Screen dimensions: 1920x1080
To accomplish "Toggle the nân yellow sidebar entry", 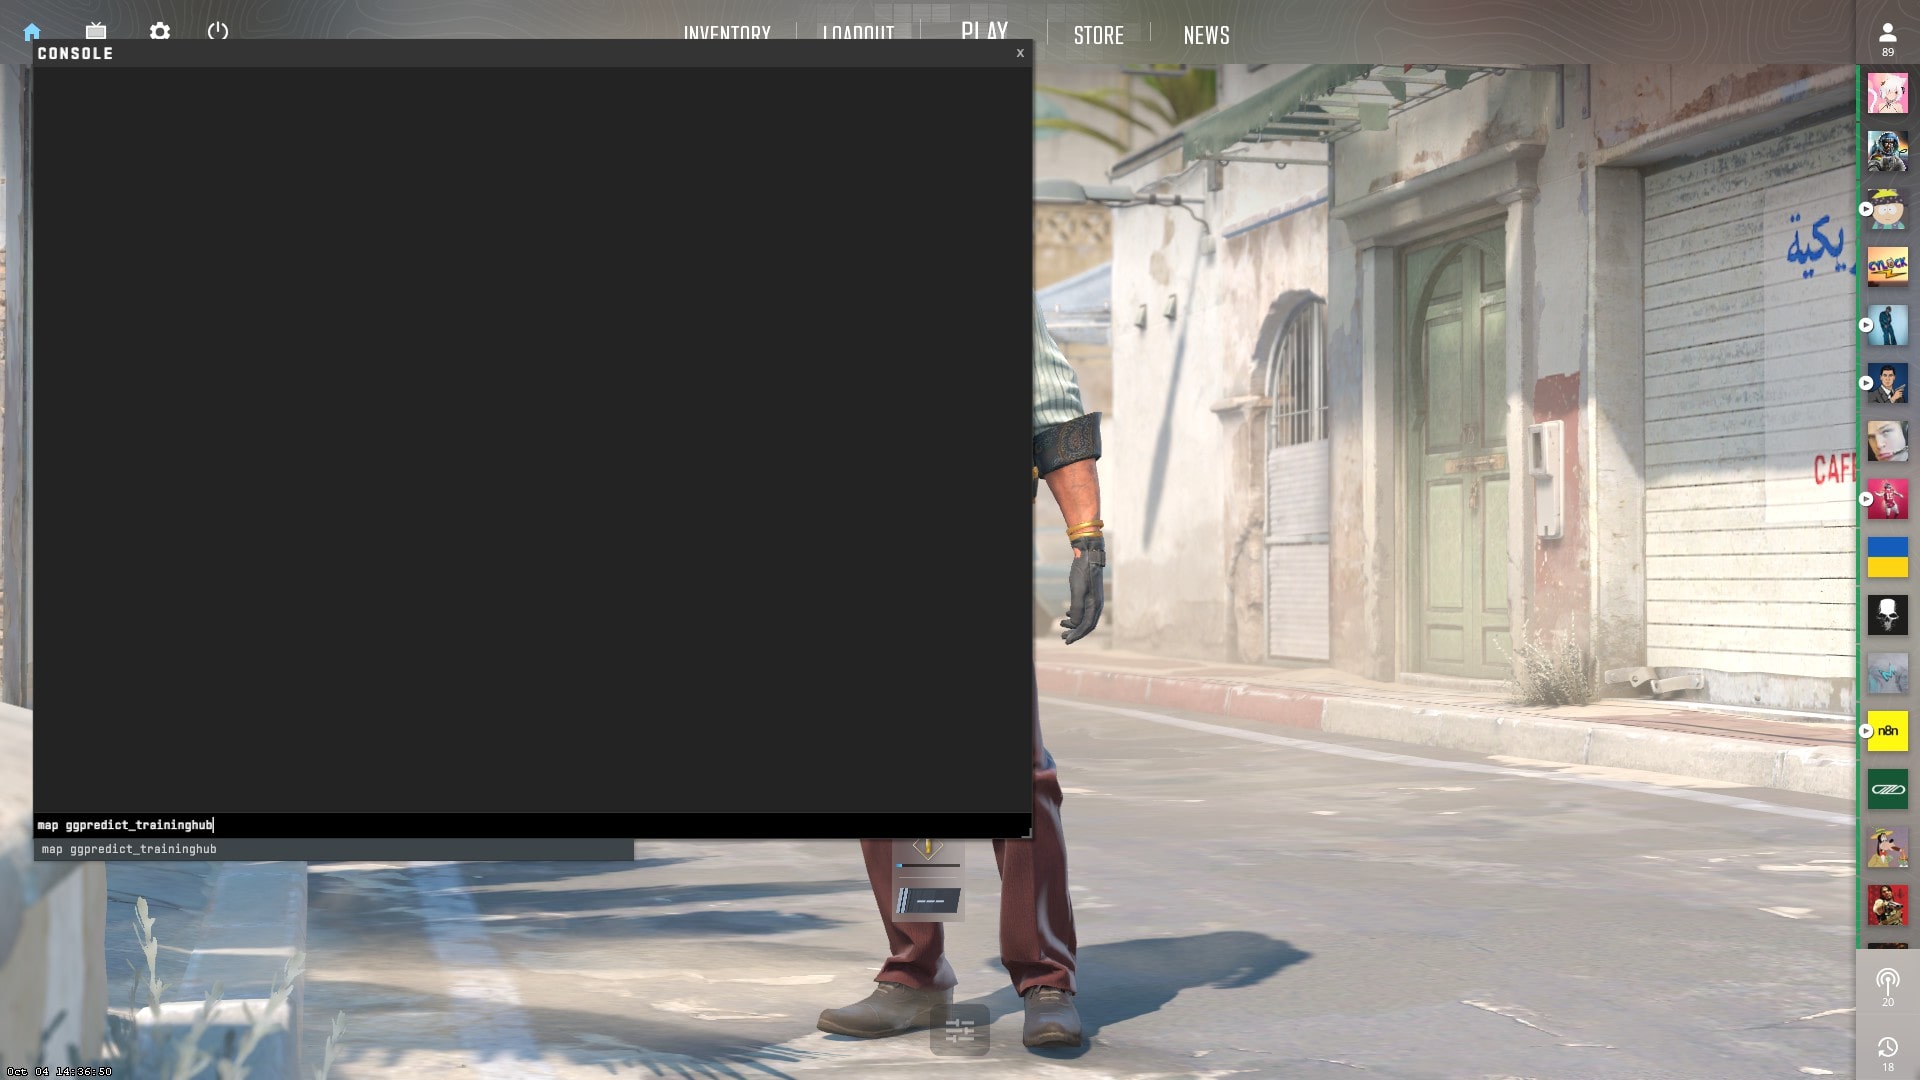I will click(x=1888, y=731).
